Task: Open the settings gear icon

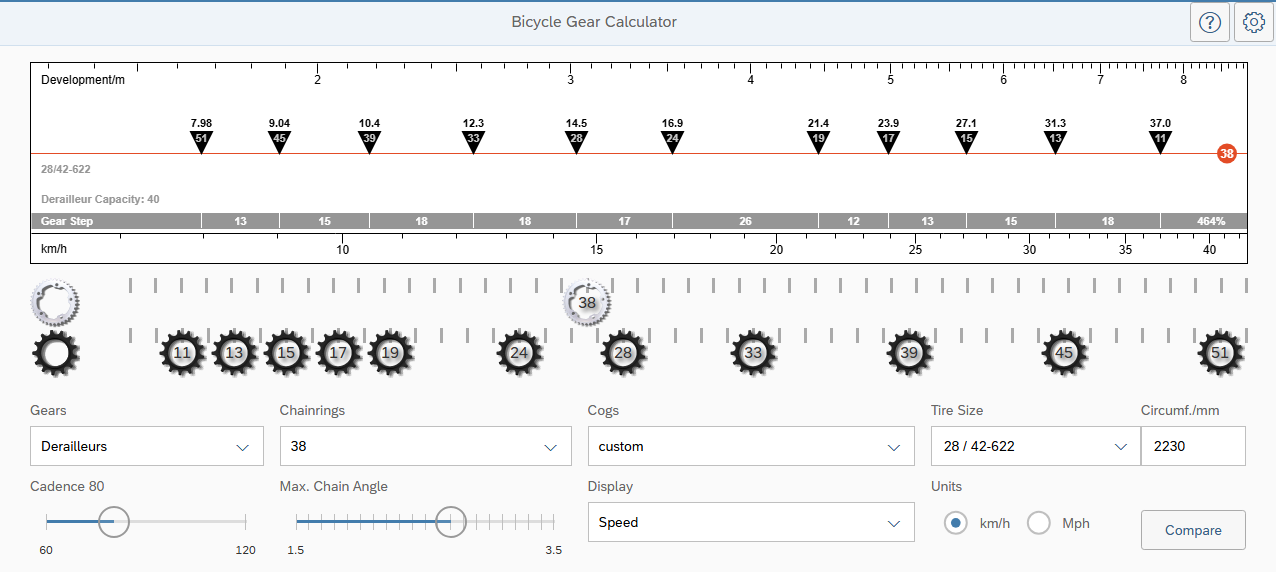Action: coord(1254,22)
